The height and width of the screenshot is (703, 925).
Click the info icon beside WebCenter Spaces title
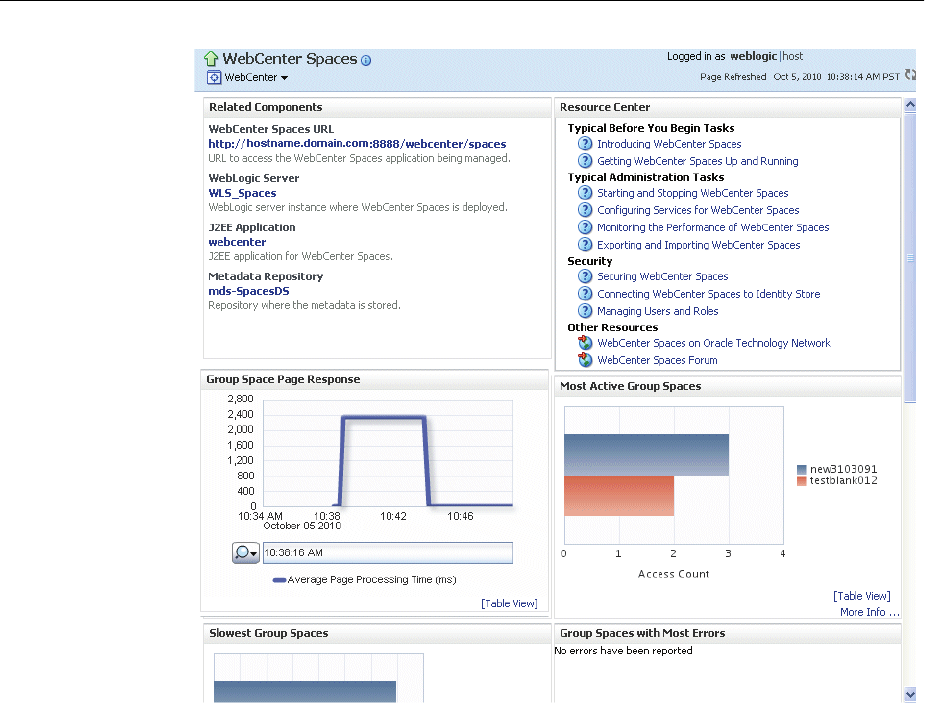[366, 60]
